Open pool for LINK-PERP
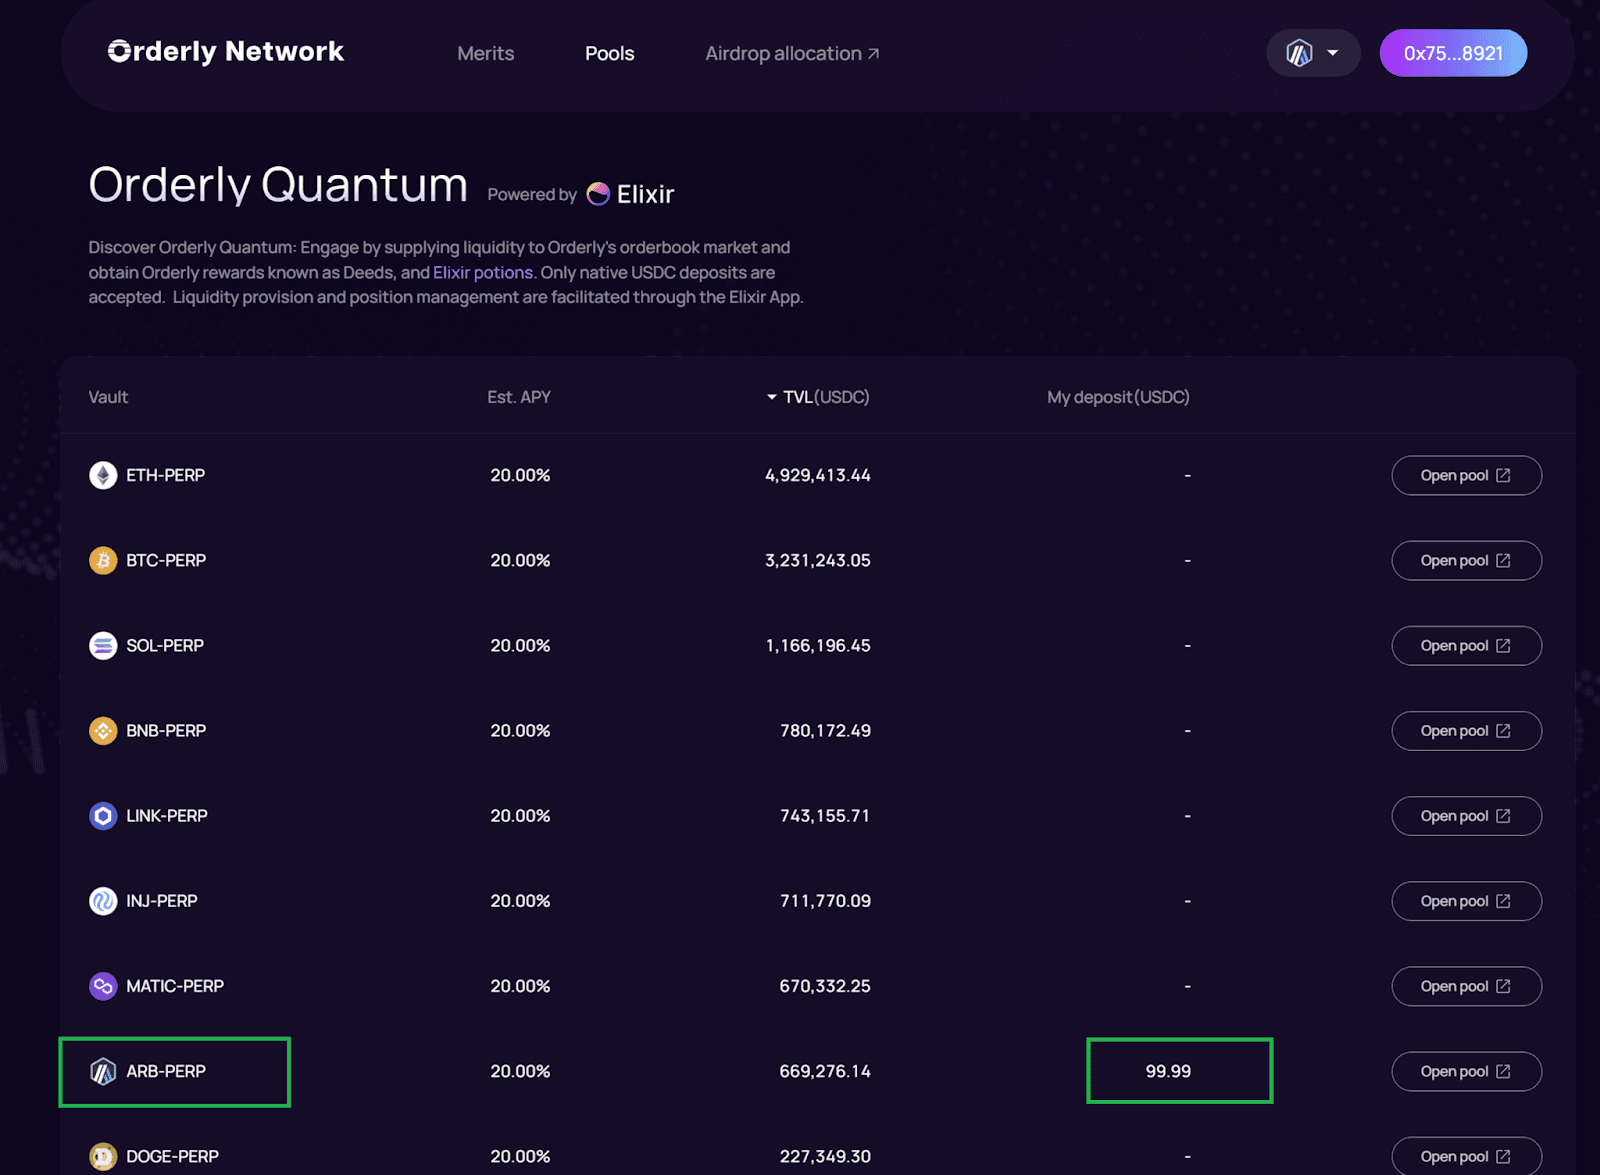This screenshot has height=1175, width=1600. 1467,816
